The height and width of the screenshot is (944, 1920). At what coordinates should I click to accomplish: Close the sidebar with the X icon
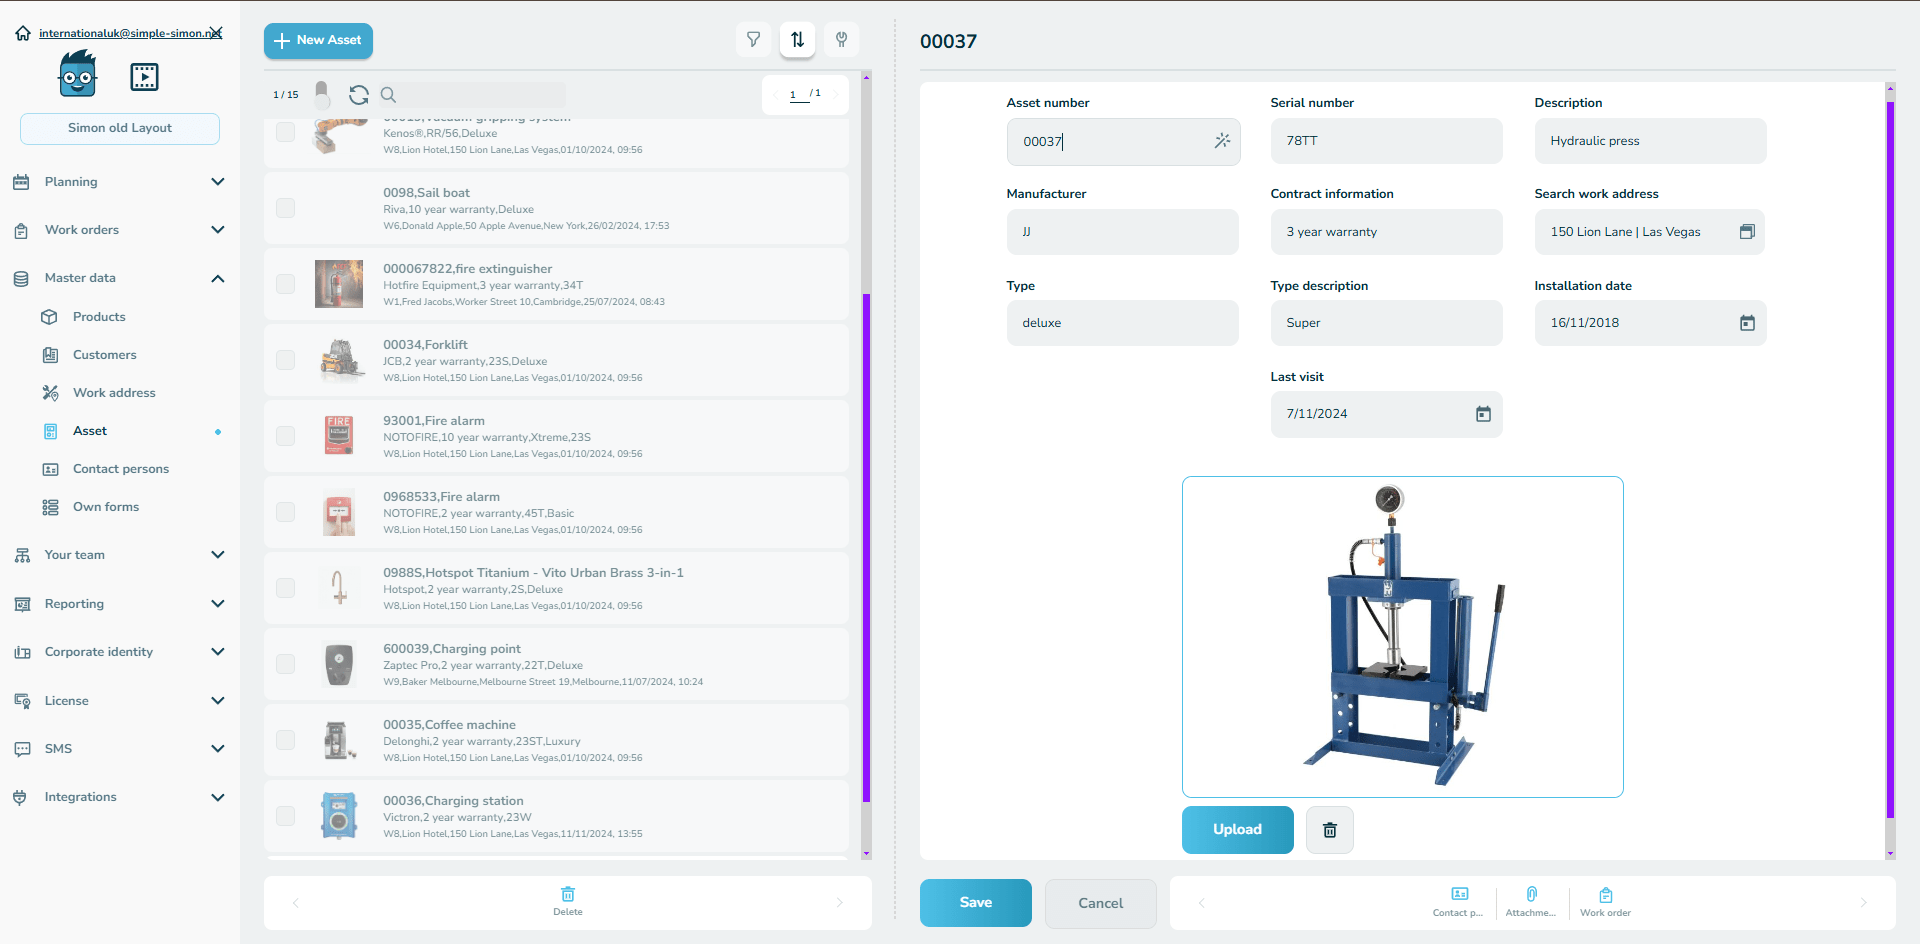[215, 33]
